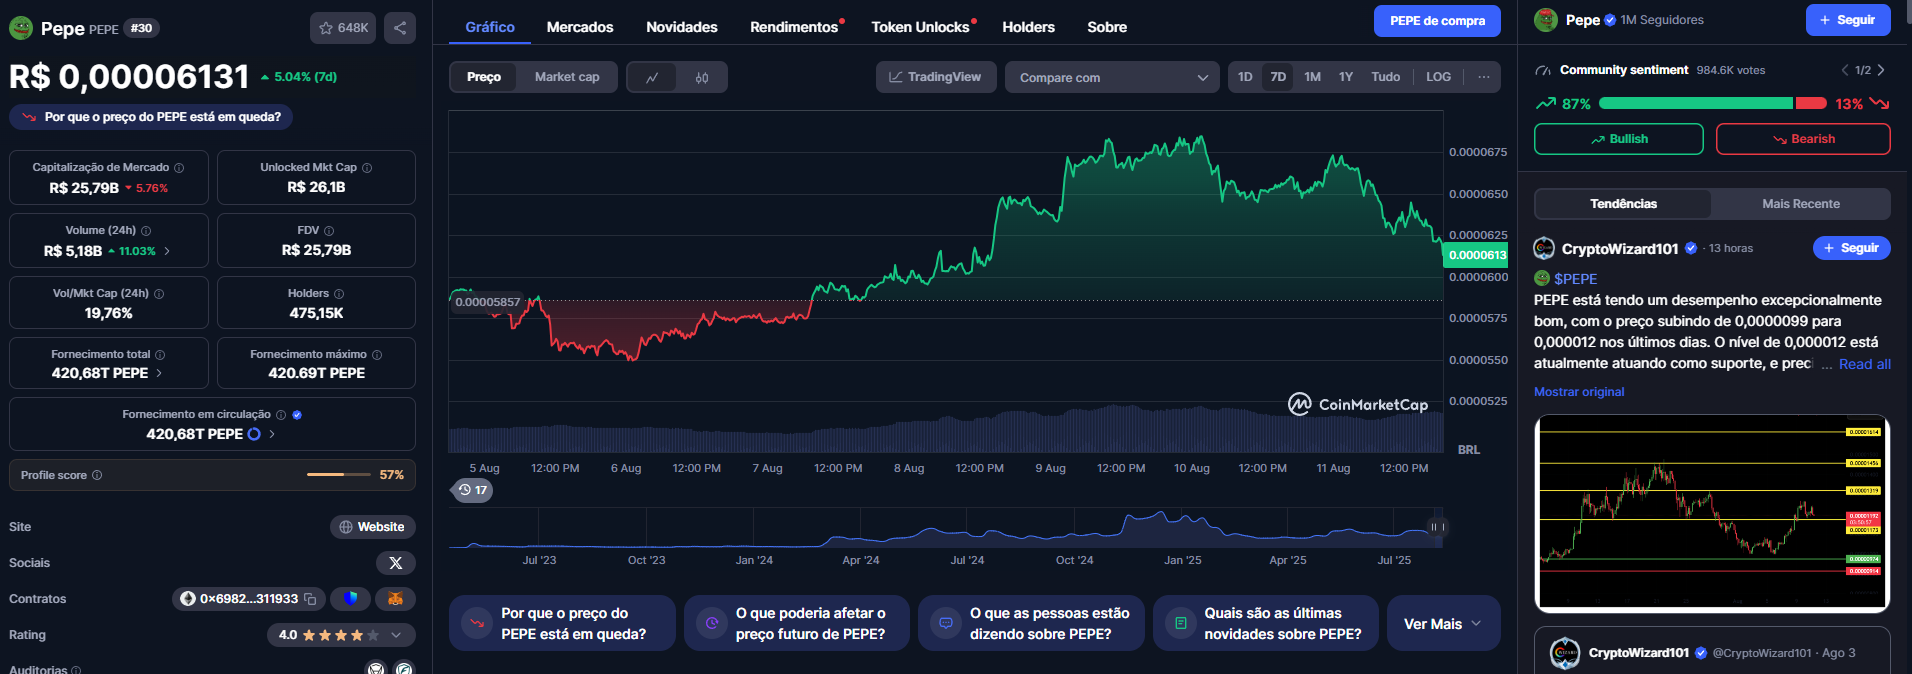Open the post's chart image thumbnail

point(1712,513)
